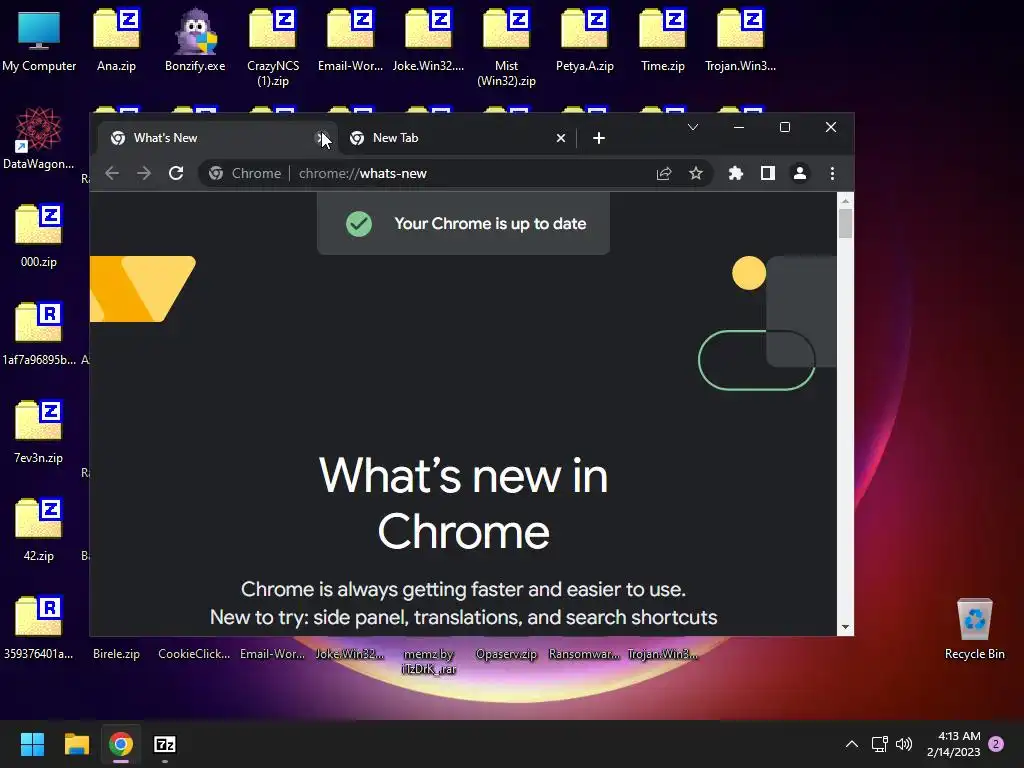This screenshot has width=1024, height=768.
Task: Open the Chrome side panel
Action: 767,173
